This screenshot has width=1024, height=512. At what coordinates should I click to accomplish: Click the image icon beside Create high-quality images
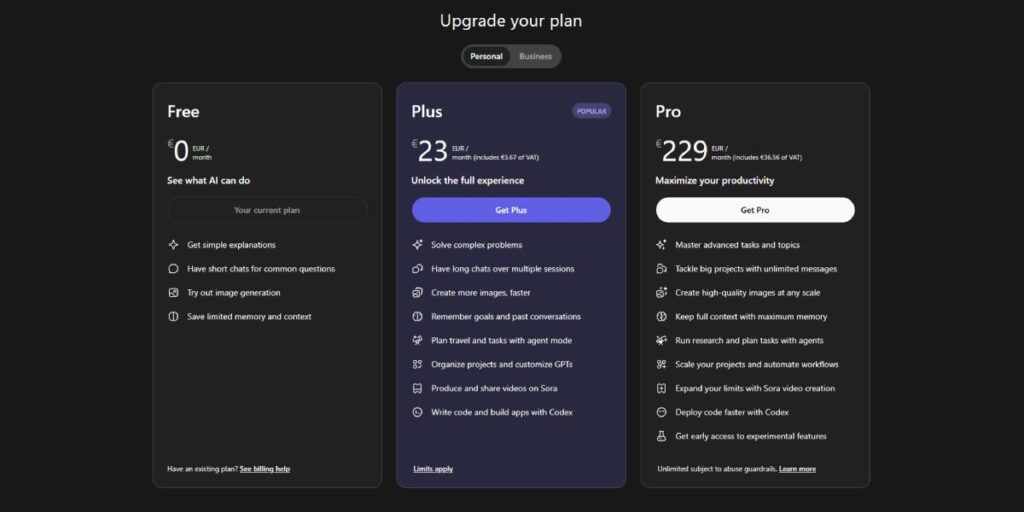662,293
